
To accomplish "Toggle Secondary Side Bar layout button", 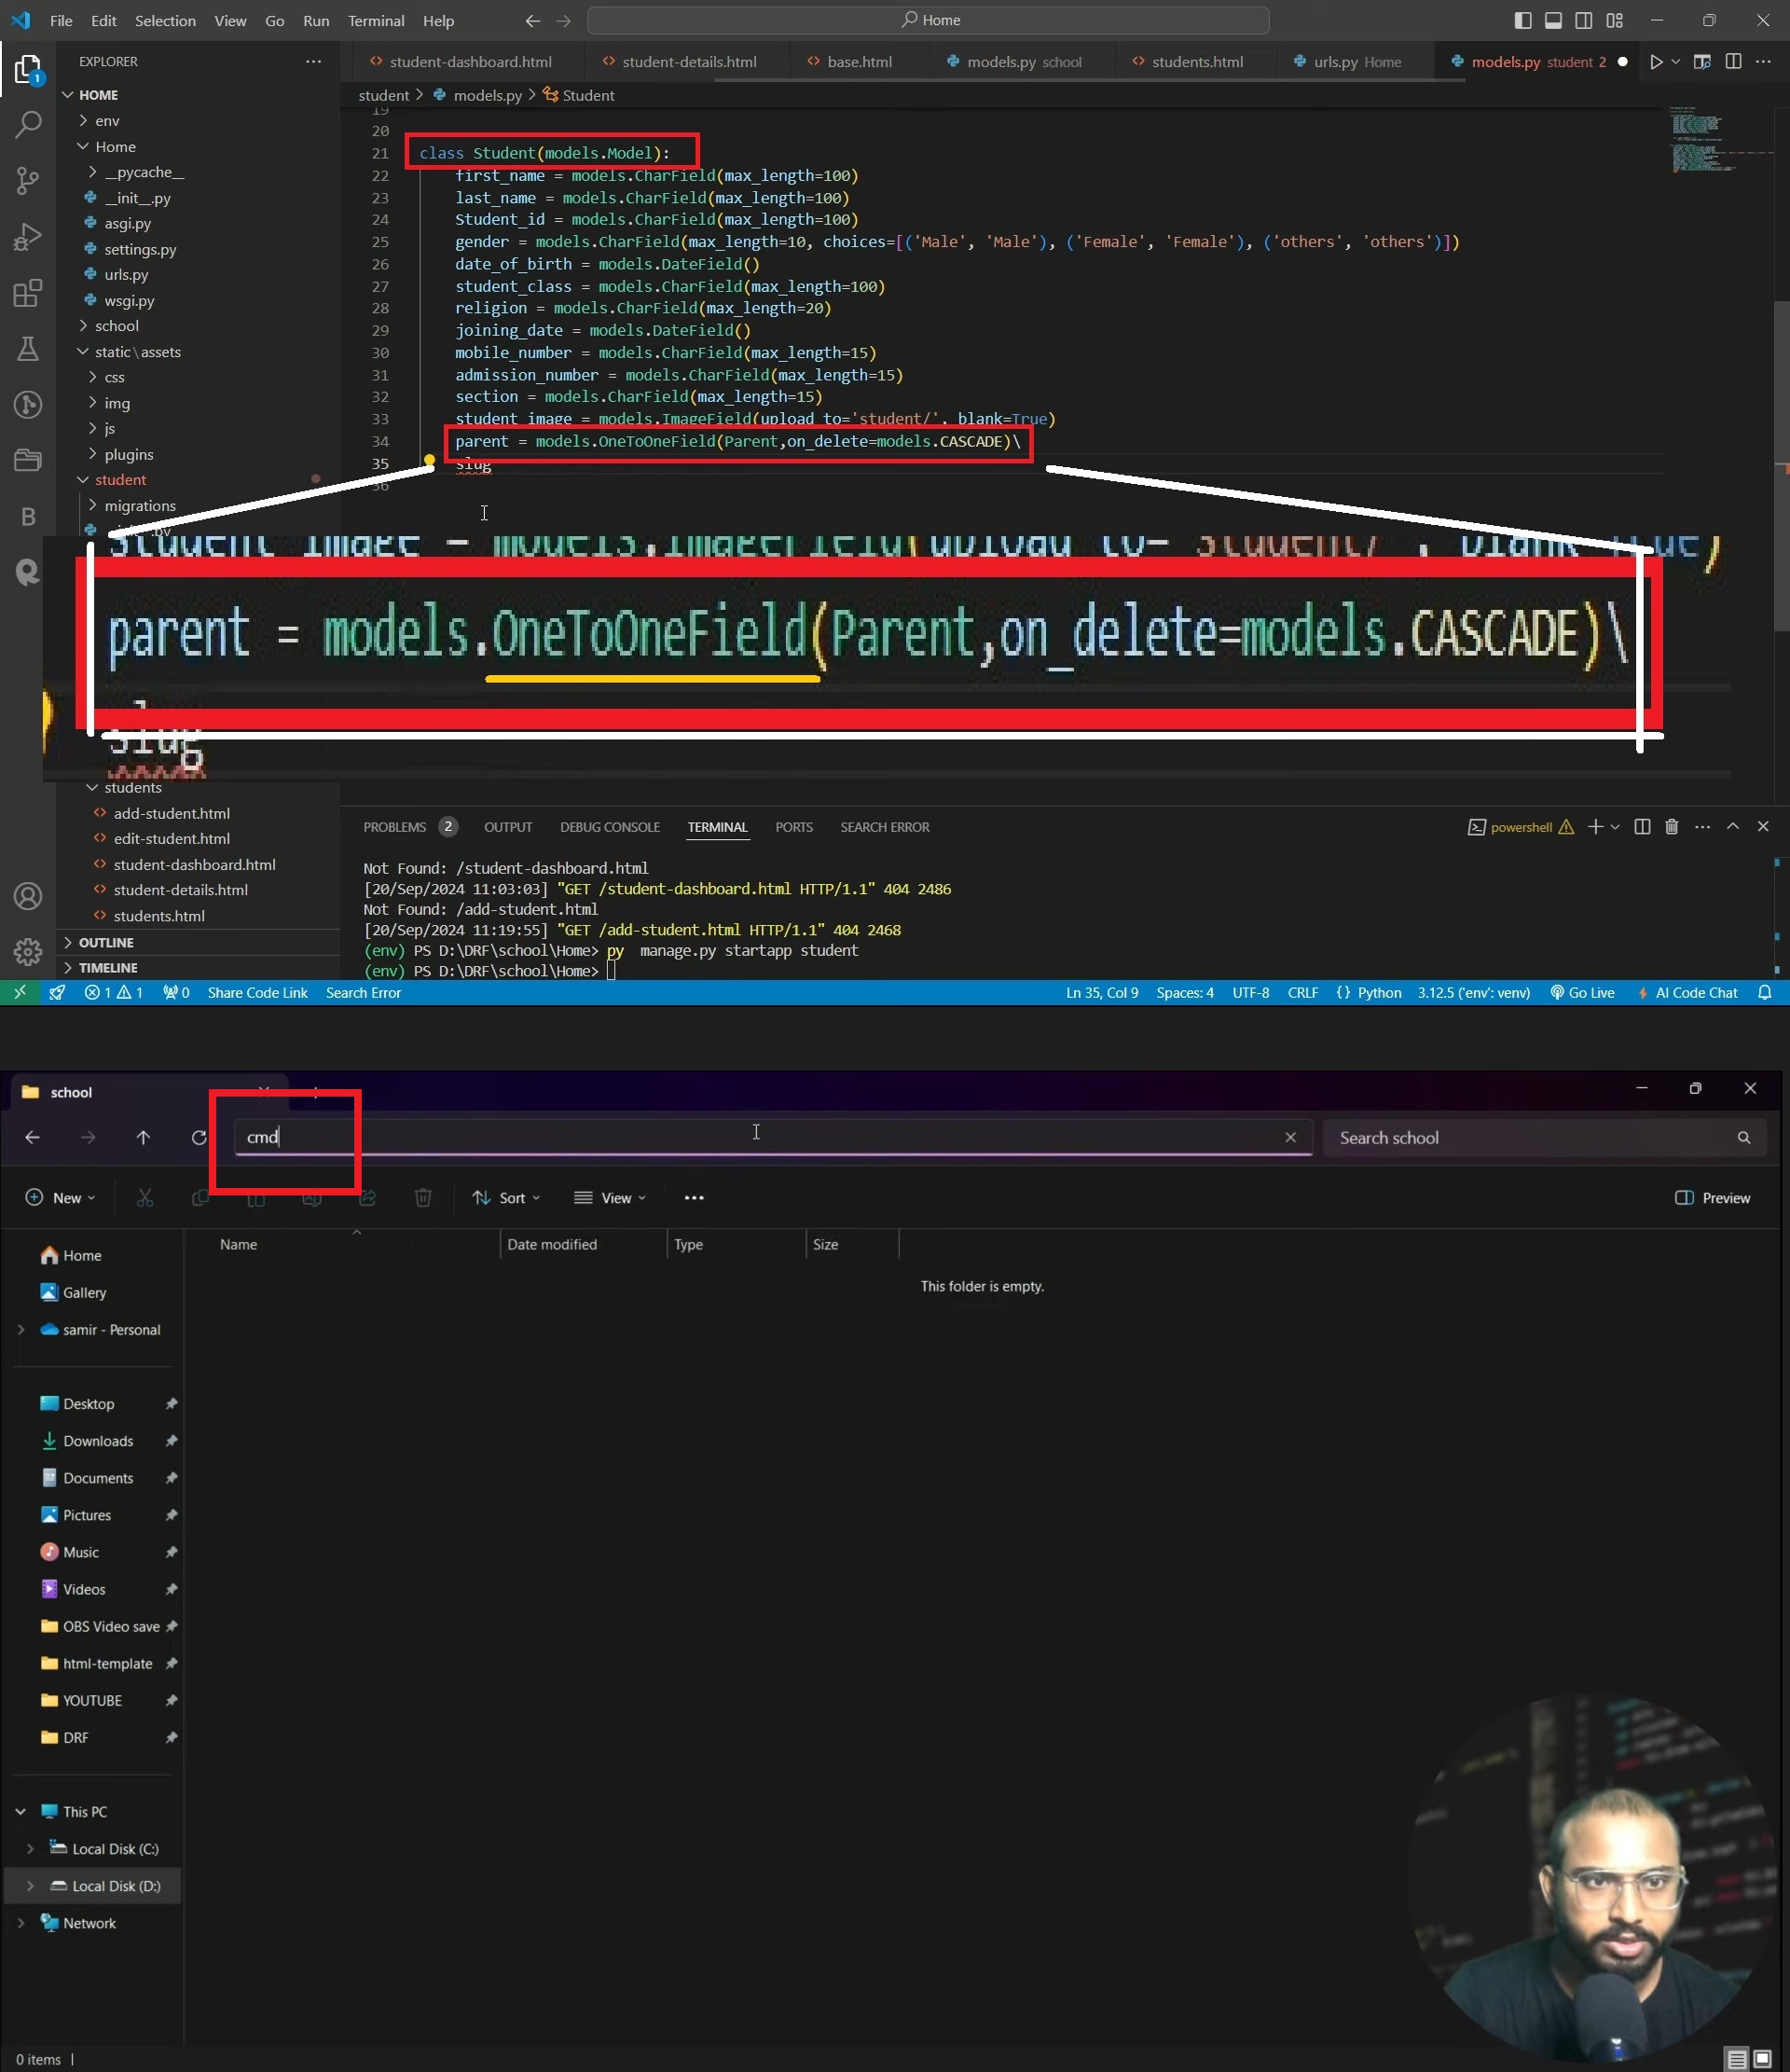I will (1584, 21).
